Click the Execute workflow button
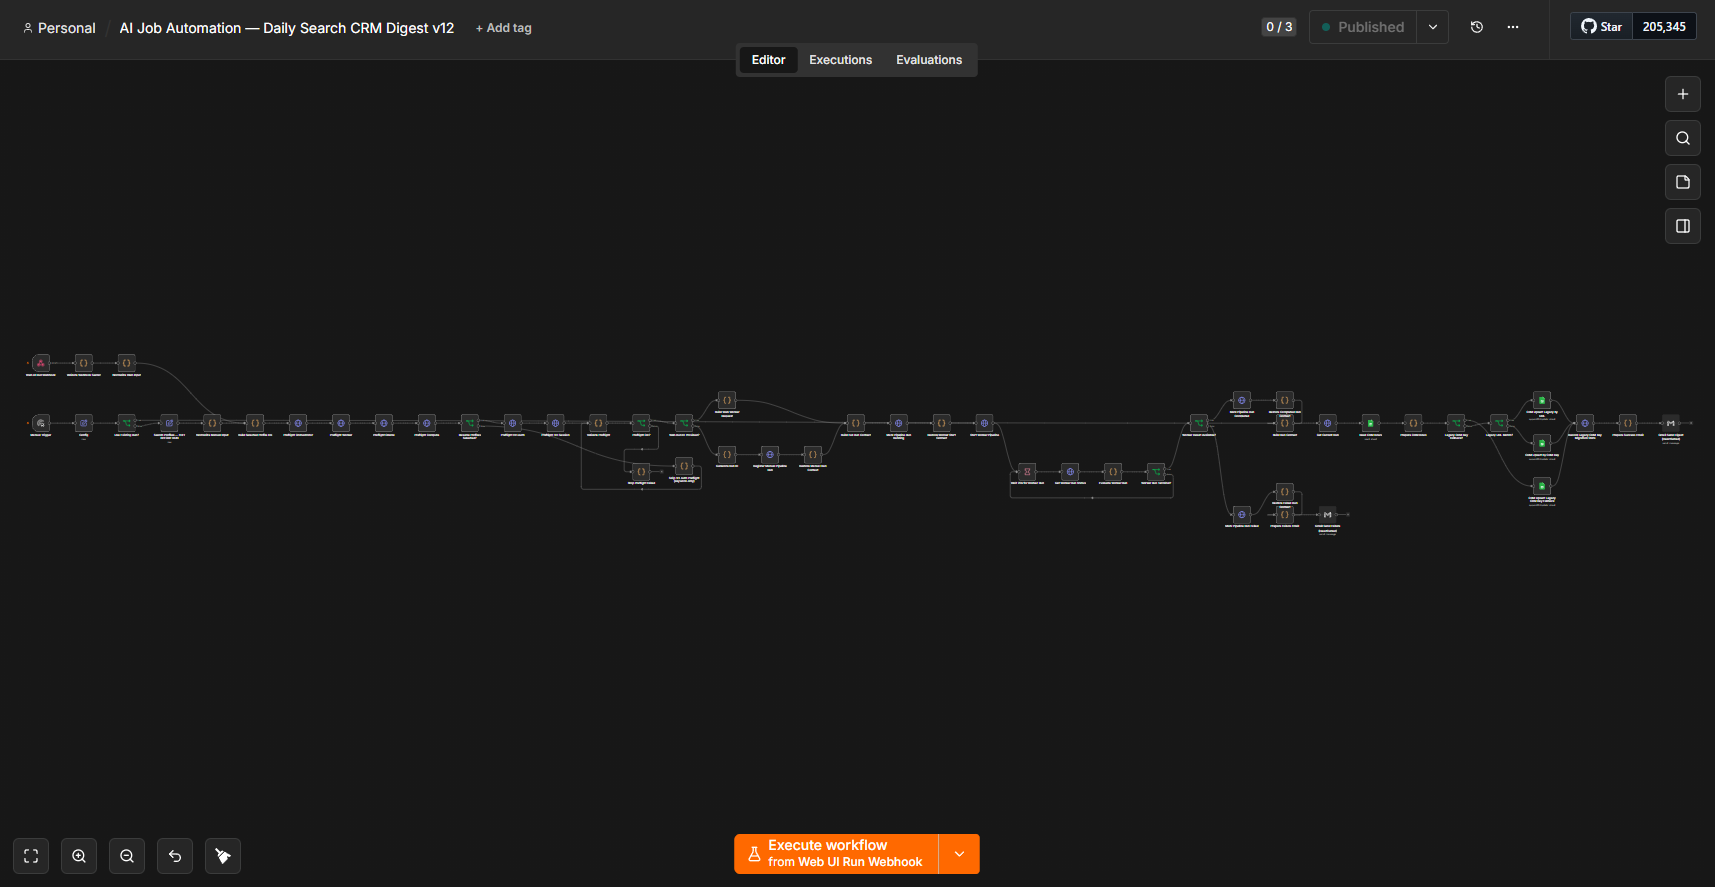 (836, 854)
